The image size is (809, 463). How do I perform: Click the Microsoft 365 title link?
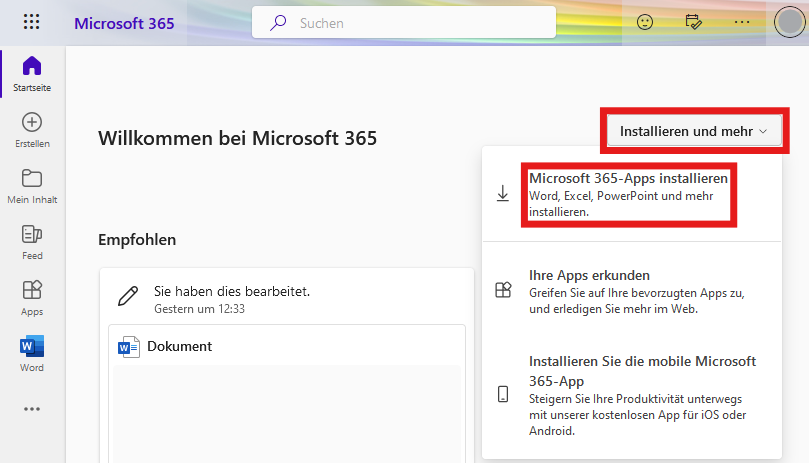125,23
